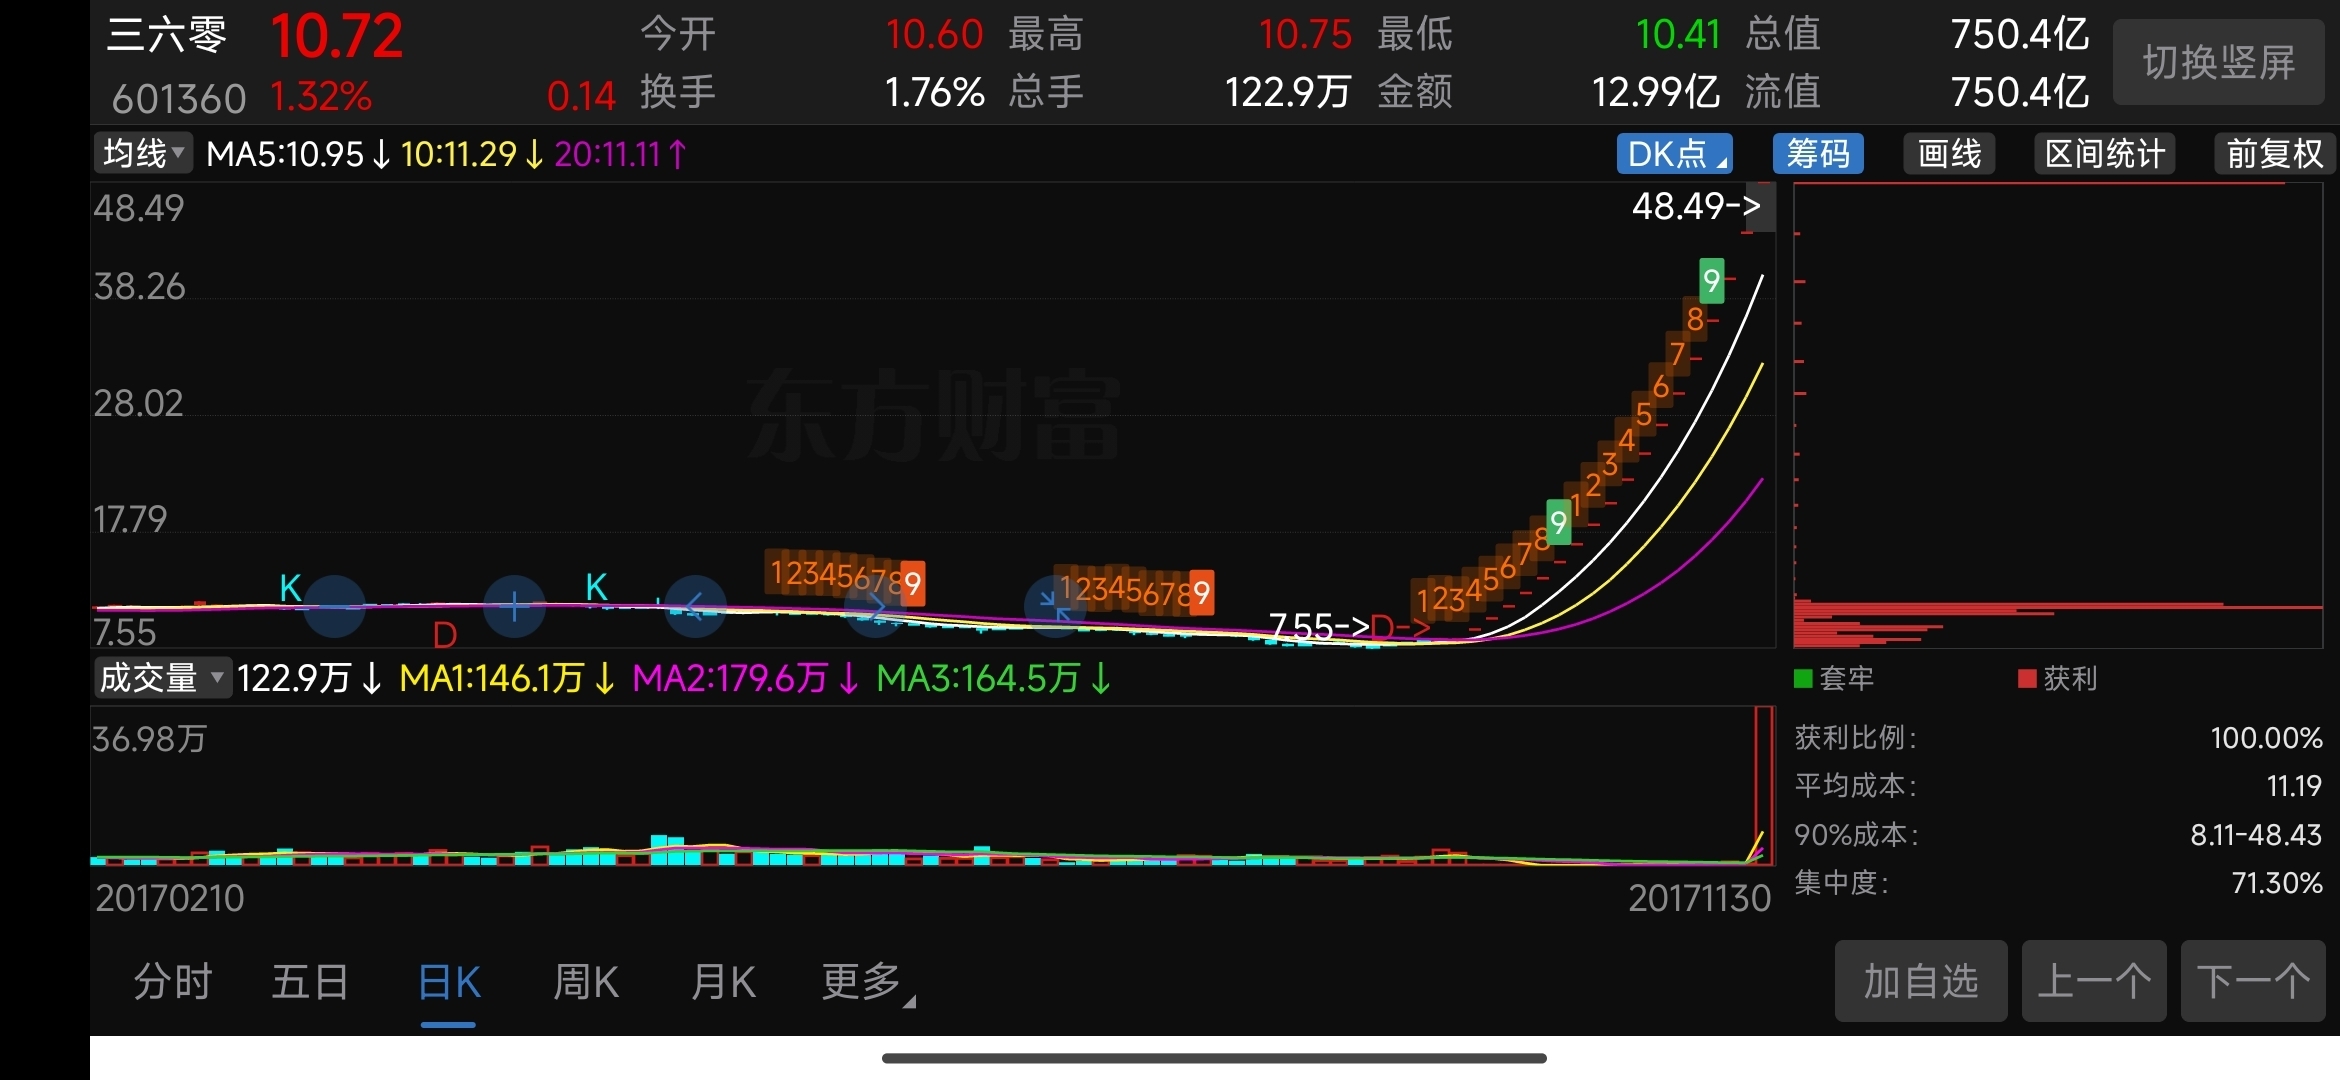
Task: Toggle the DK点 indicator
Action: tap(1674, 154)
